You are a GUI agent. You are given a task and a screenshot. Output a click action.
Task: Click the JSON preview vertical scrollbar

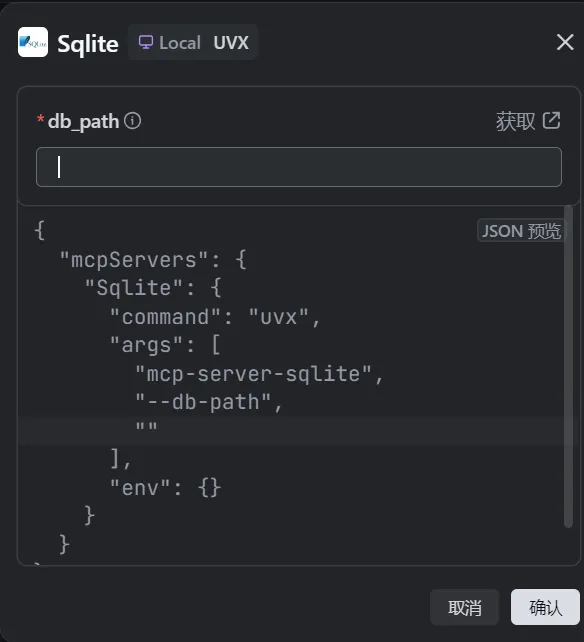pyautogui.click(x=568, y=366)
